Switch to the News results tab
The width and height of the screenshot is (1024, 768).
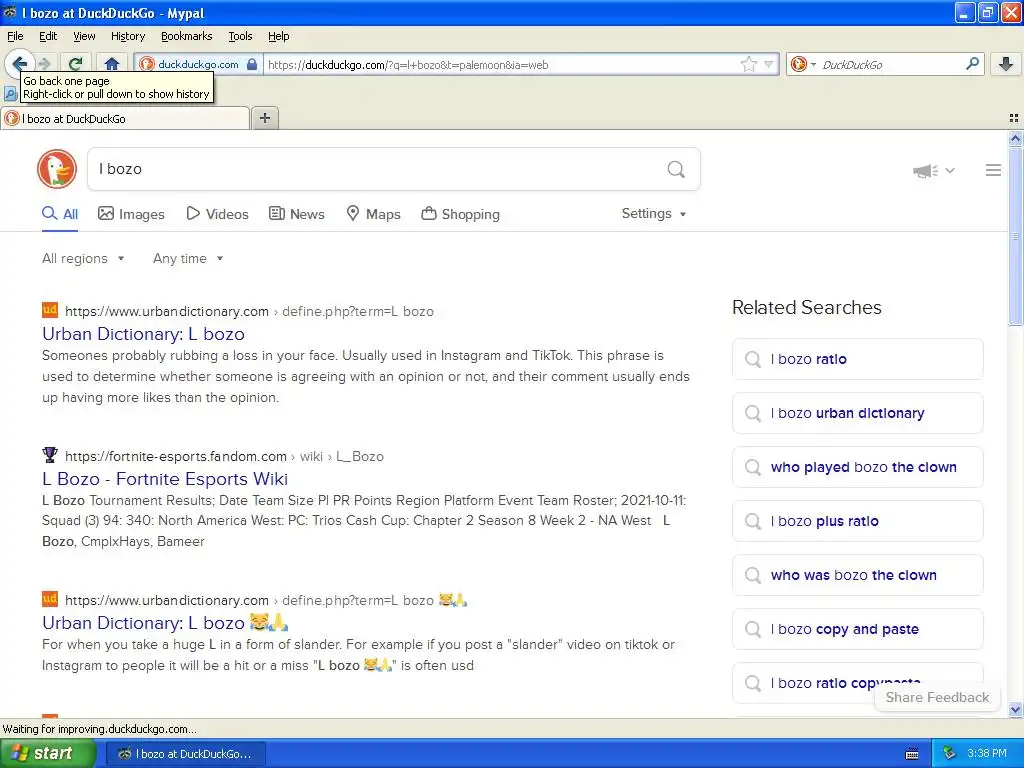[x=296, y=214]
